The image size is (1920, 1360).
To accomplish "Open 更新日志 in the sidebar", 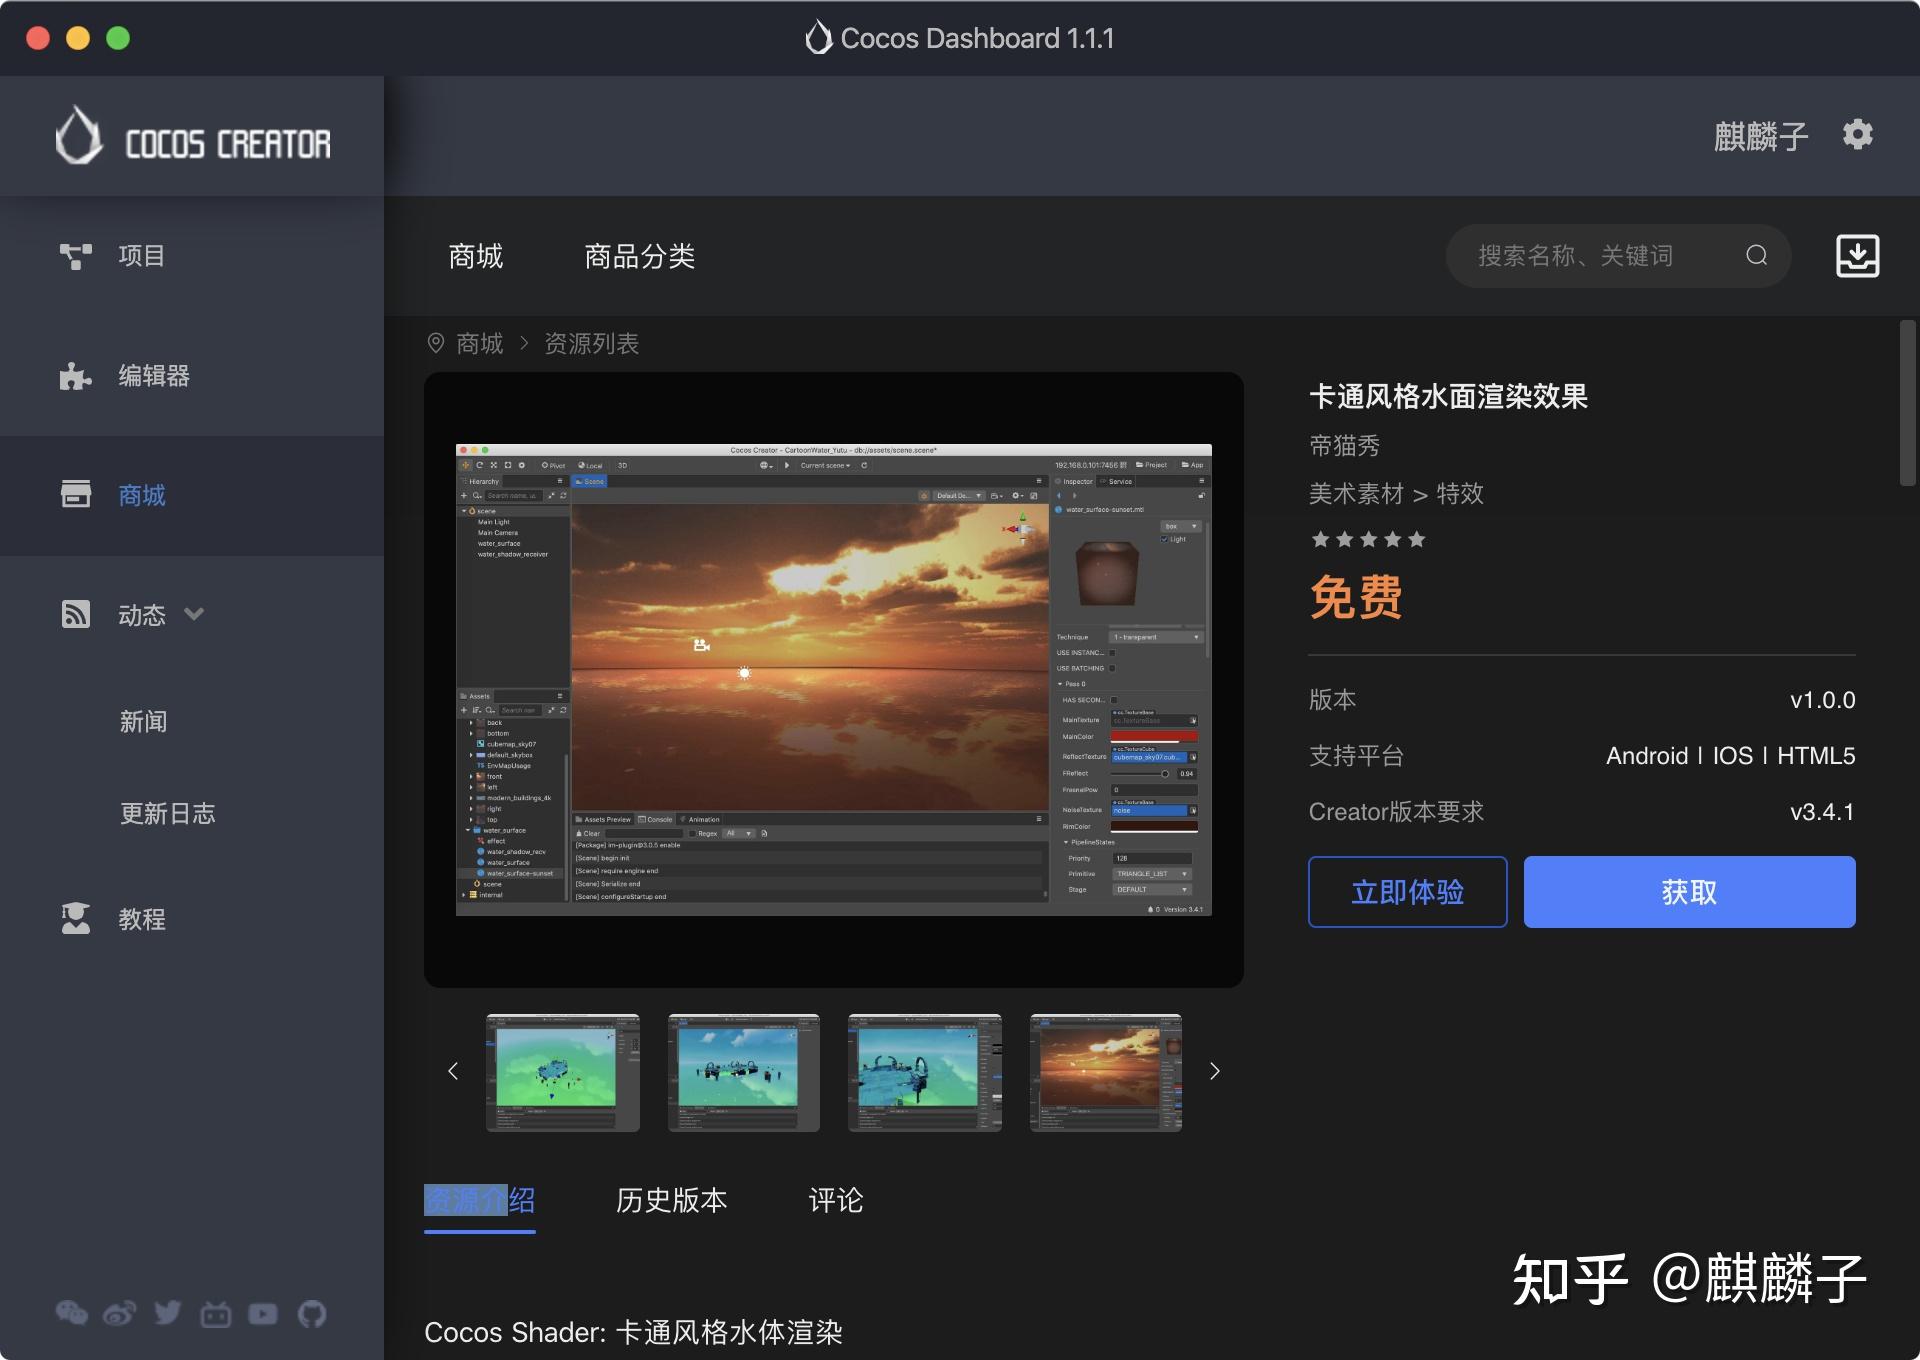I will click(x=168, y=813).
